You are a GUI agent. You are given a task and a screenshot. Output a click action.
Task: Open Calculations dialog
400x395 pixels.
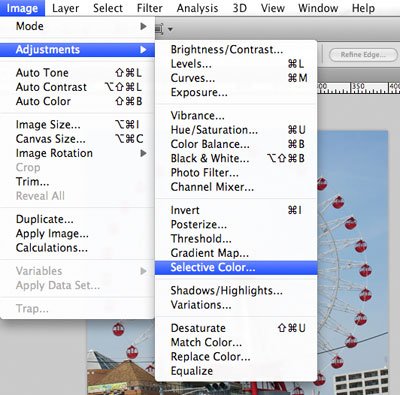point(77,248)
